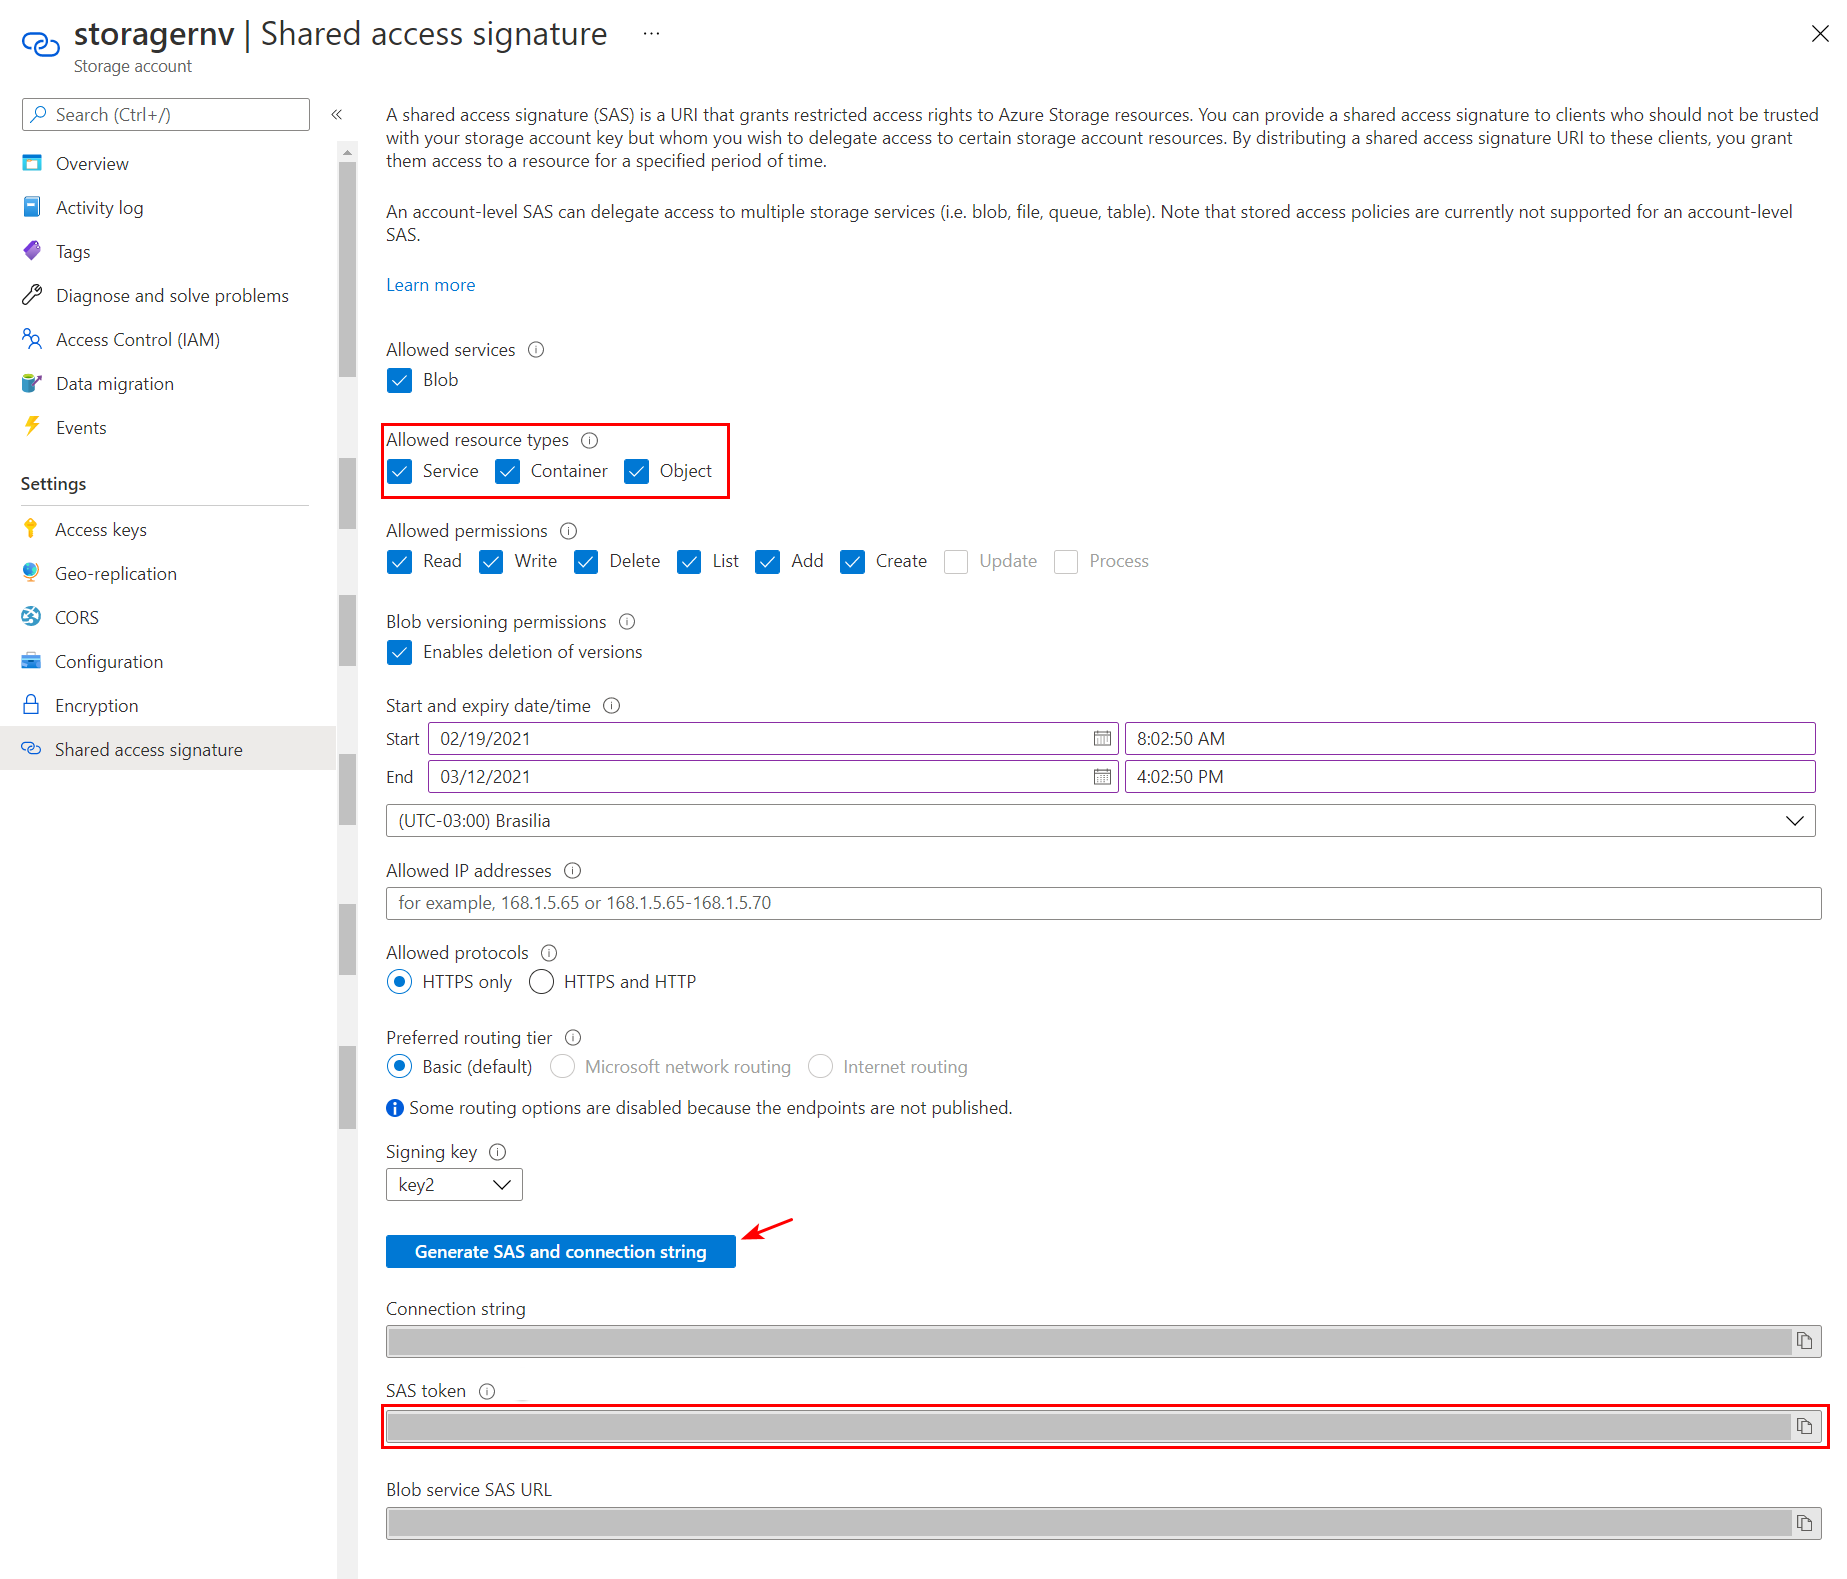Click the Data migration icon
Viewport: 1847px width, 1579px height.
(x=32, y=383)
